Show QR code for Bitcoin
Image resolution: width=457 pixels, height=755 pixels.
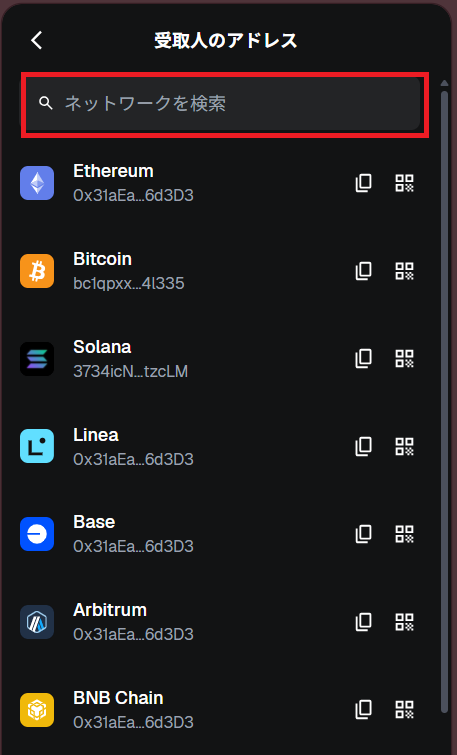point(405,271)
